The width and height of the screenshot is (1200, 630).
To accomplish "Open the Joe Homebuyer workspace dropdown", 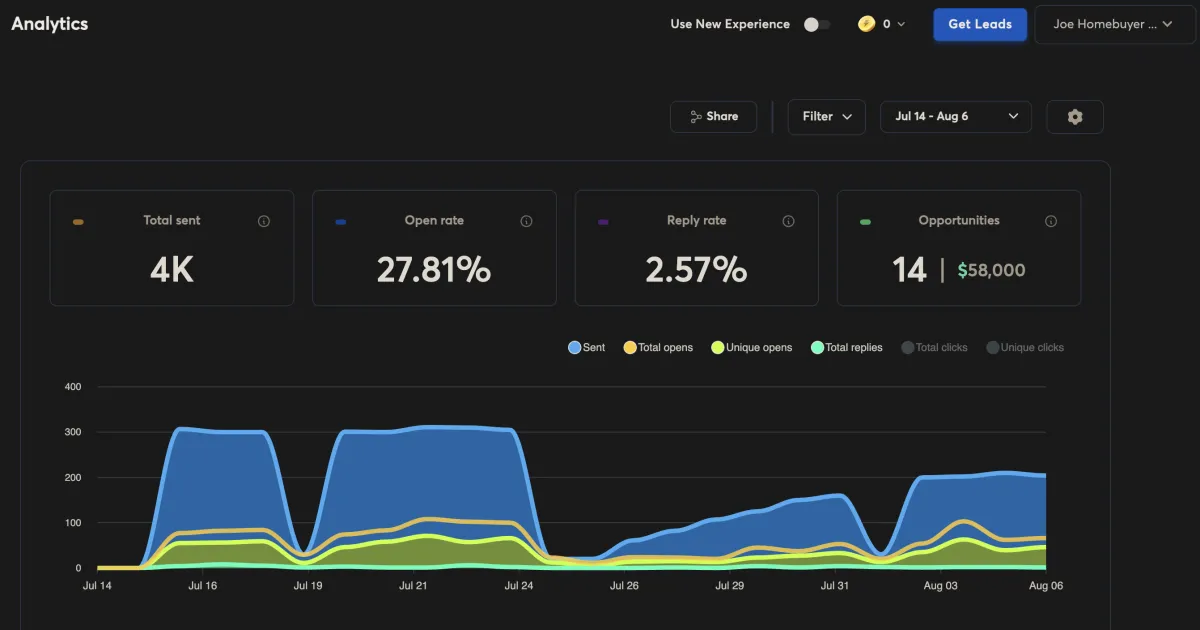I will coord(1115,24).
